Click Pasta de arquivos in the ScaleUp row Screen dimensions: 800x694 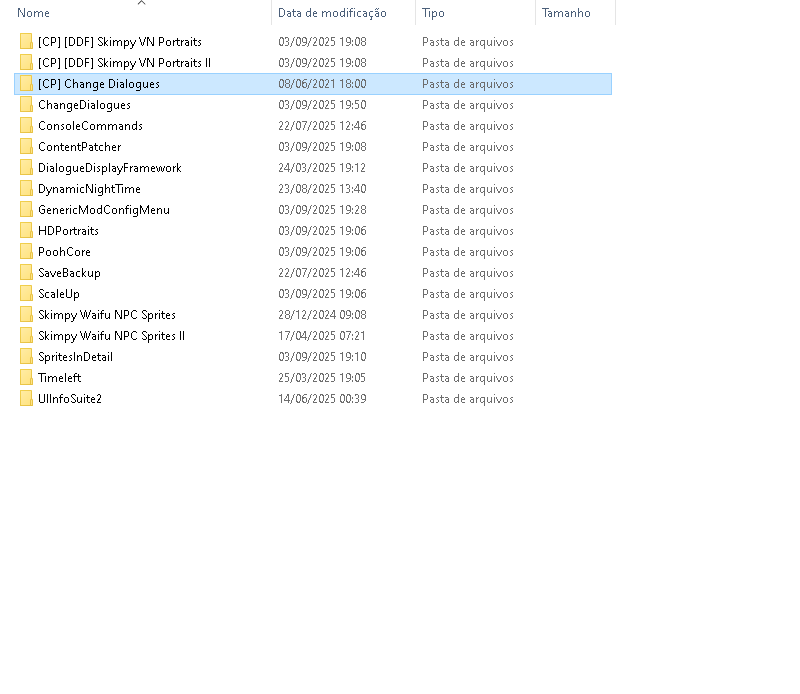467,294
